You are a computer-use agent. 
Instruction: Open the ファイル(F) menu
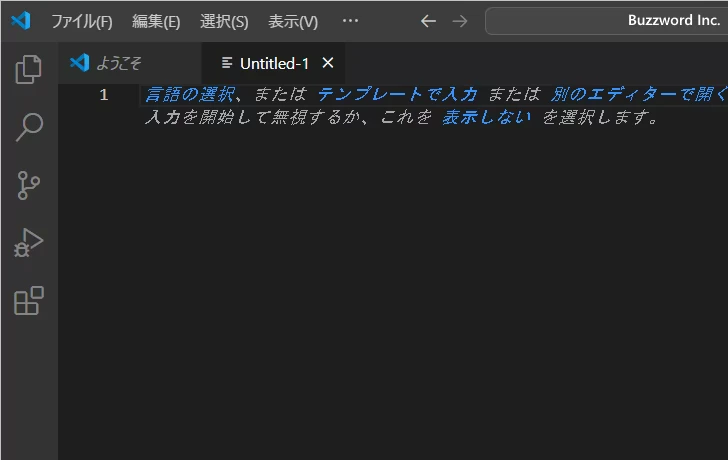[x=82, y=21]
